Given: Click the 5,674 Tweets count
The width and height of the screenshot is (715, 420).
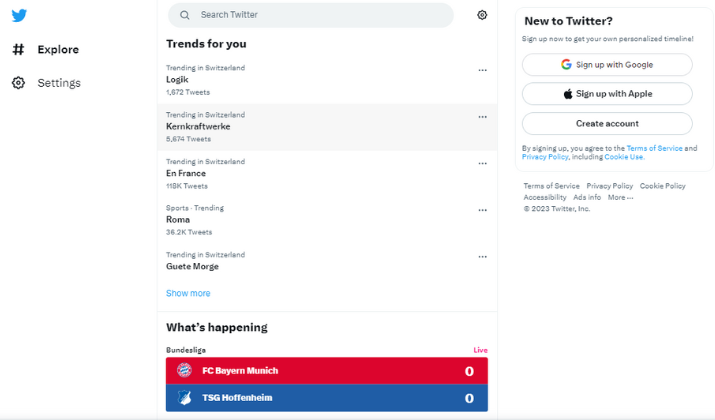Looking at the screenshot, I should (x=188, y=139).
